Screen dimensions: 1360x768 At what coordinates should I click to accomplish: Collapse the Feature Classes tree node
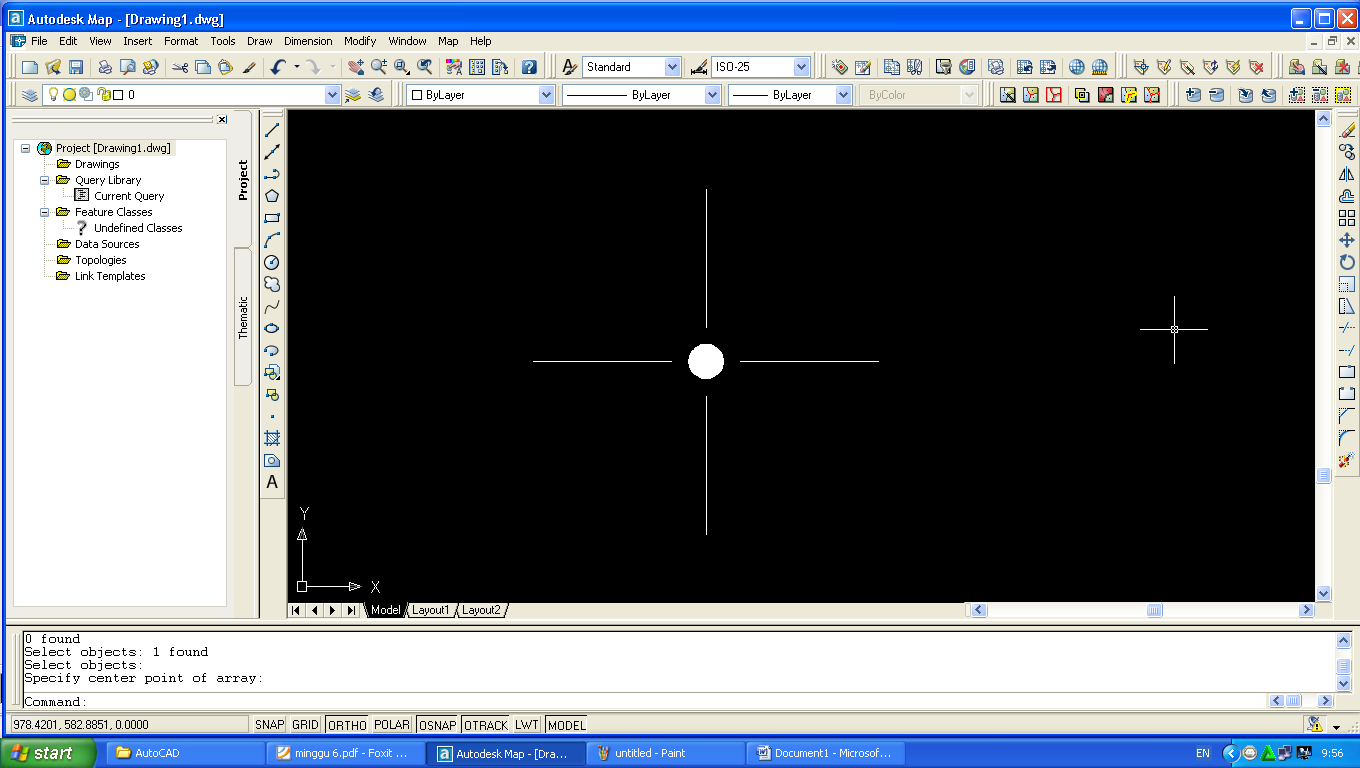(44, 212)
